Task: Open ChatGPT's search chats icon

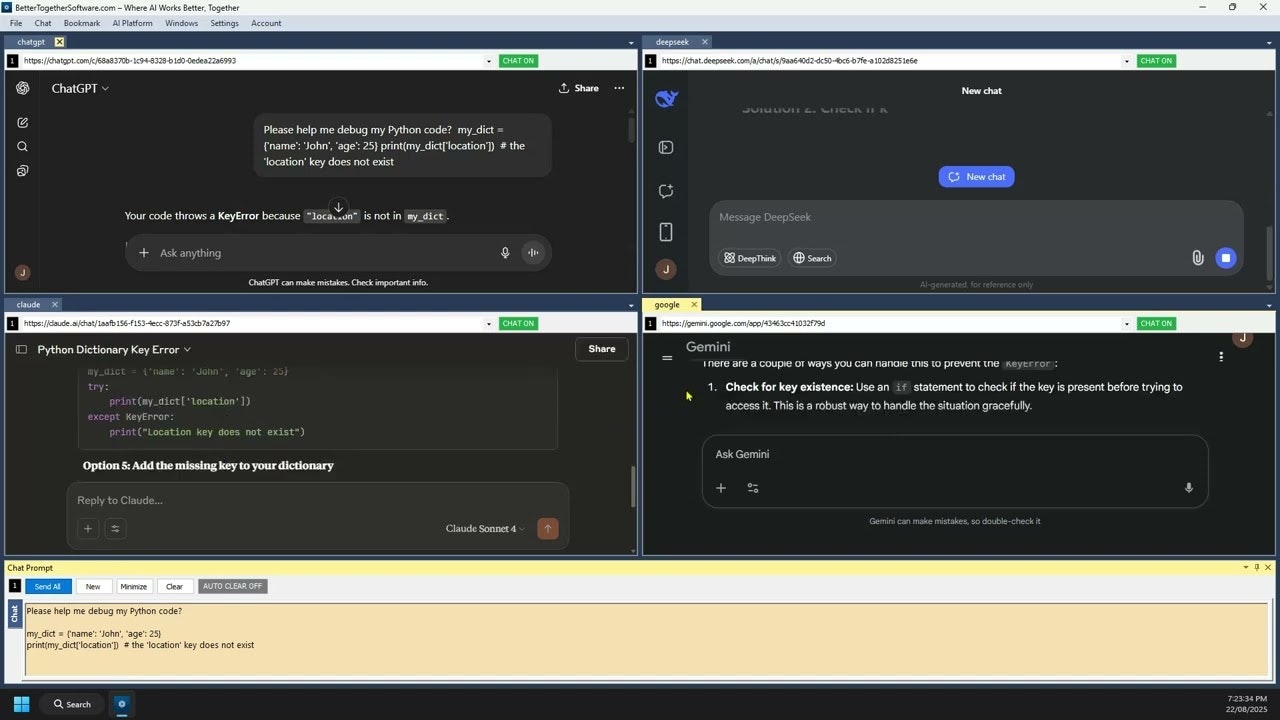Action: click(22, 146)
